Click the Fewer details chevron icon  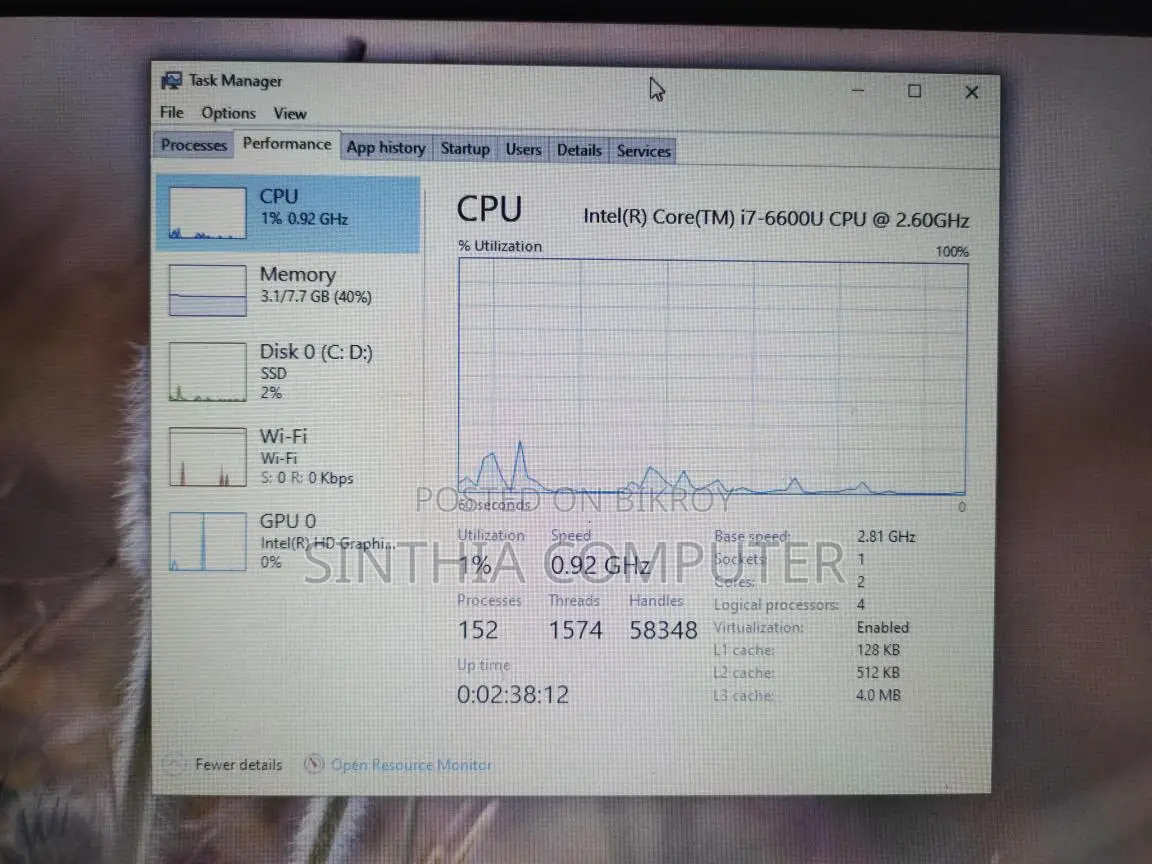point(173,764)
